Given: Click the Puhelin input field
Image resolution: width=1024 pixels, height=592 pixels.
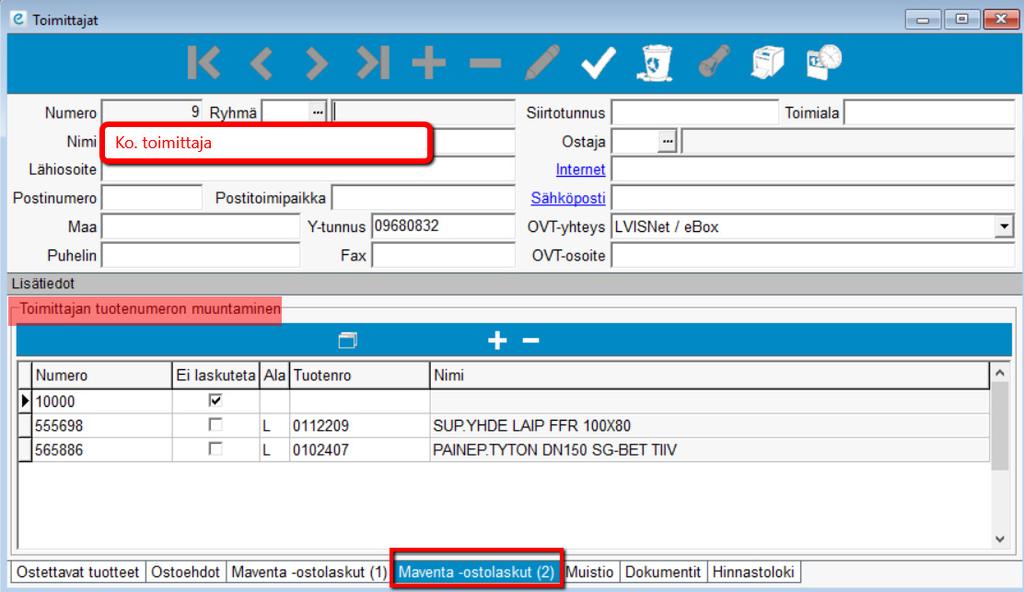Looking at the screenshot, I should click(x=200, y=255).
